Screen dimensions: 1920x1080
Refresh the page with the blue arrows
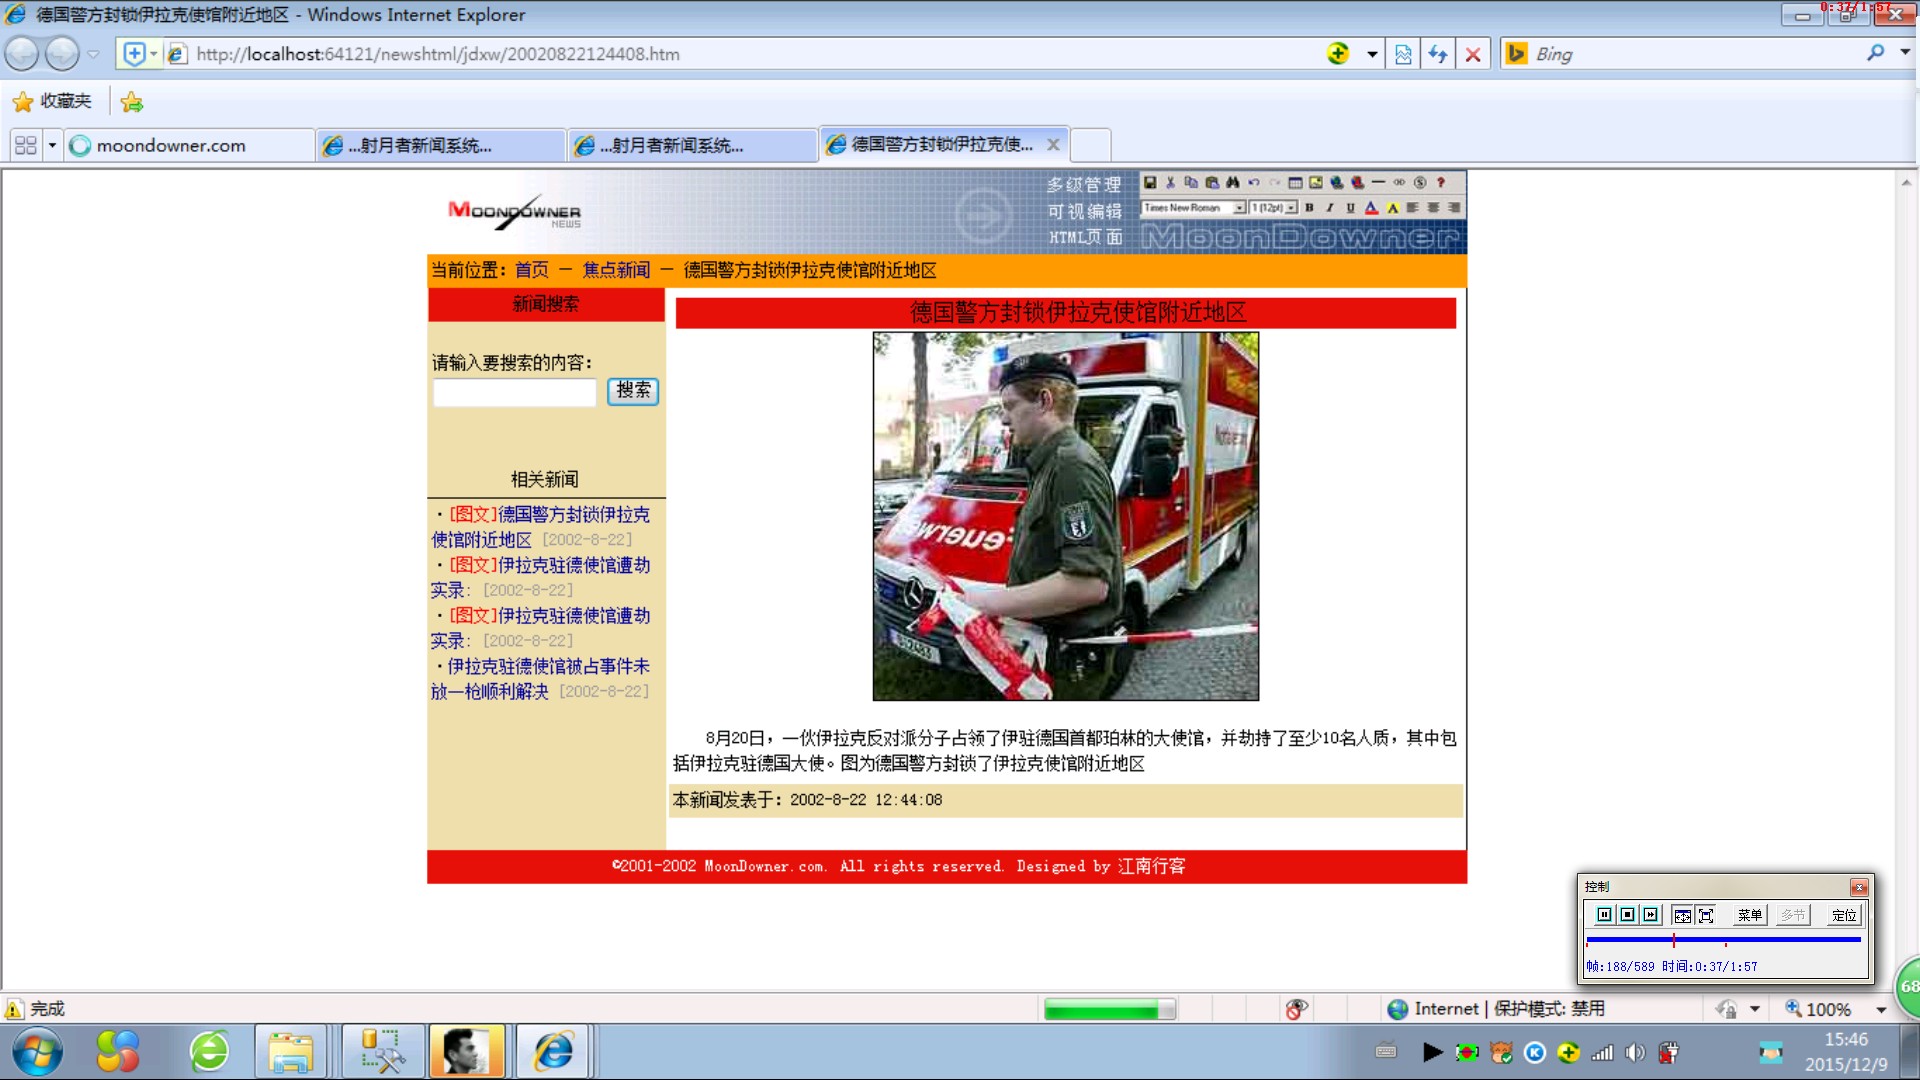pos(1438,54)
